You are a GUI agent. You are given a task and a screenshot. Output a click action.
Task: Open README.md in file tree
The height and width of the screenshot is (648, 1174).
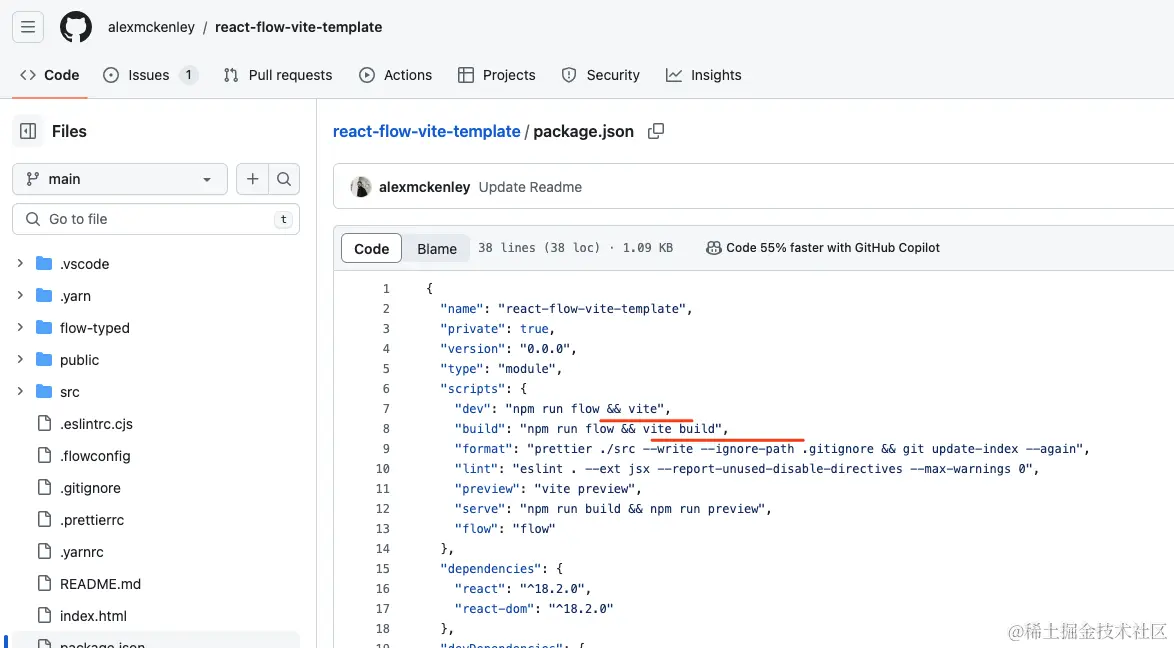tap(100, 584)
